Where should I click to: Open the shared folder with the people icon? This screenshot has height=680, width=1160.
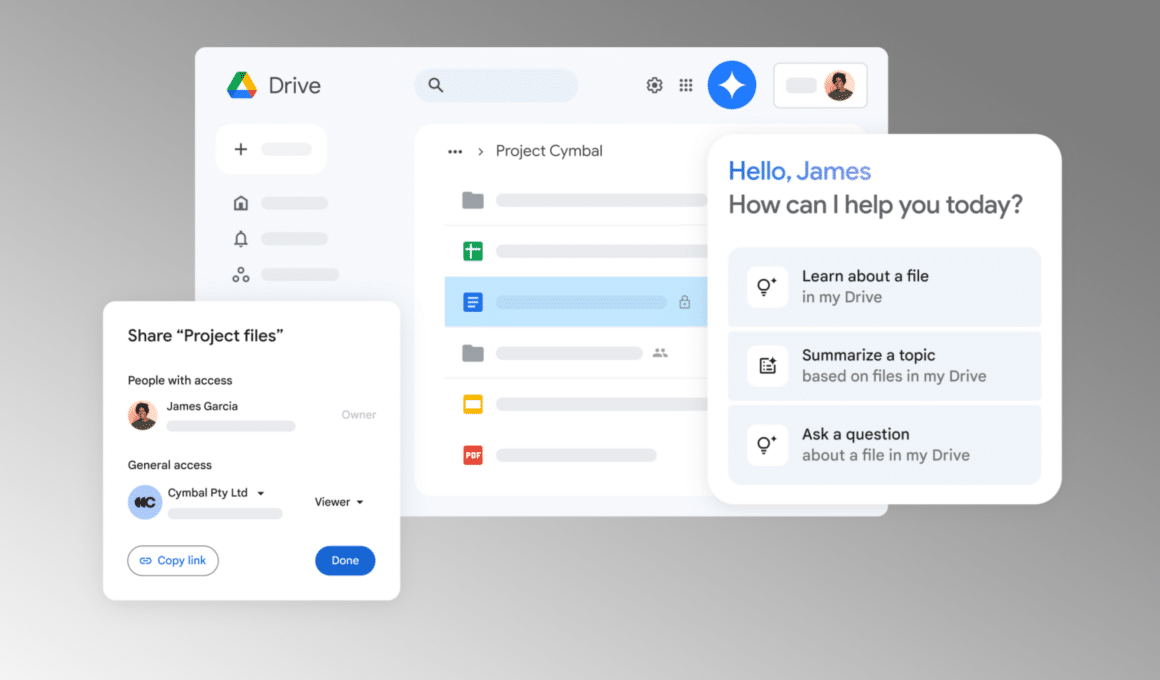point(473,353)
